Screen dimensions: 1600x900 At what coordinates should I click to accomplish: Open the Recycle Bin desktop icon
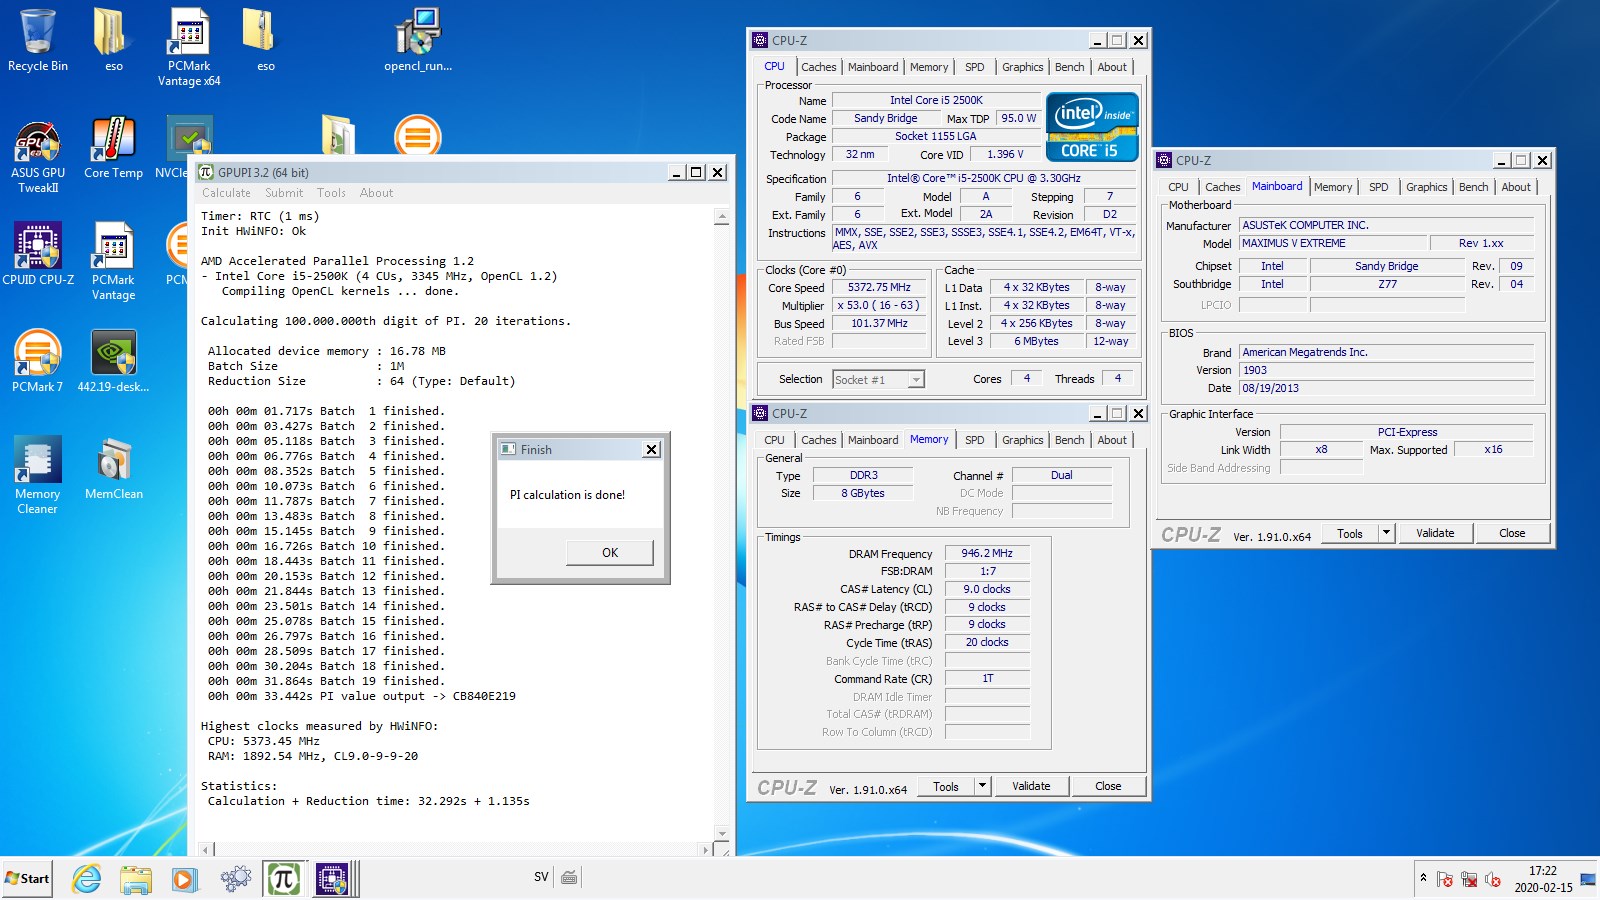[x=38, y=40]
